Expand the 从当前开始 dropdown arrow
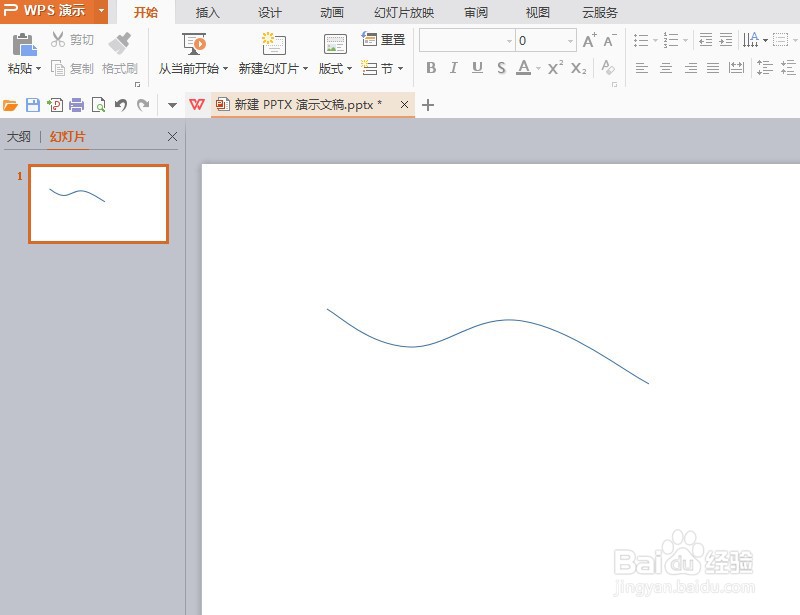Viewport: 800px width, 615px height. click(226, 68)
